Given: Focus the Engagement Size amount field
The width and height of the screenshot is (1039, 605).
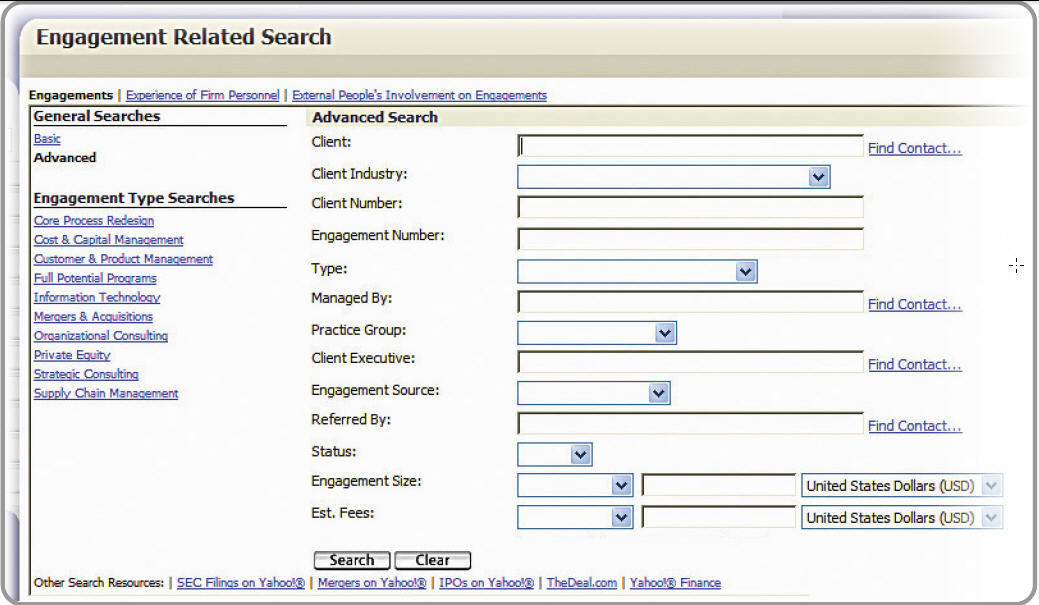Looking at the screenshot, I should (x=719, y=485).
